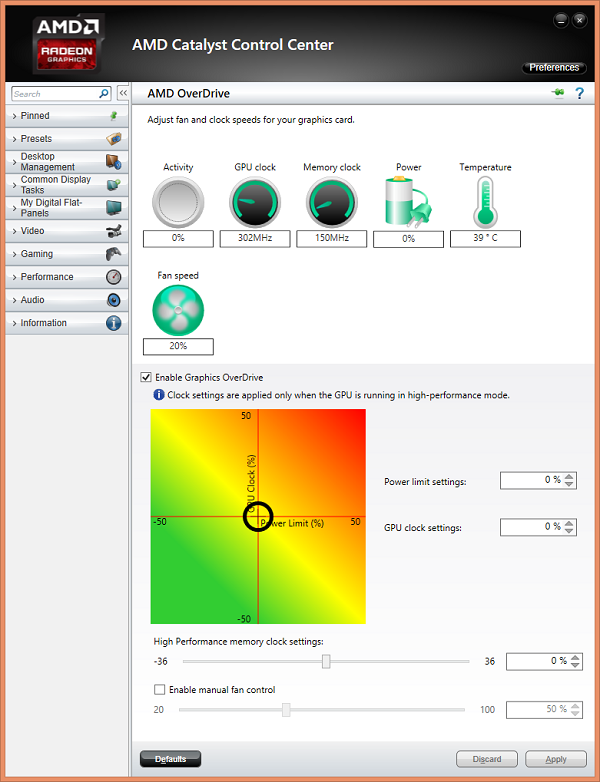This screenshot has width=600, height=782.
Task: Click the GPU clock gauge icon
Action: pyautogui.click(x=254, y=202)
